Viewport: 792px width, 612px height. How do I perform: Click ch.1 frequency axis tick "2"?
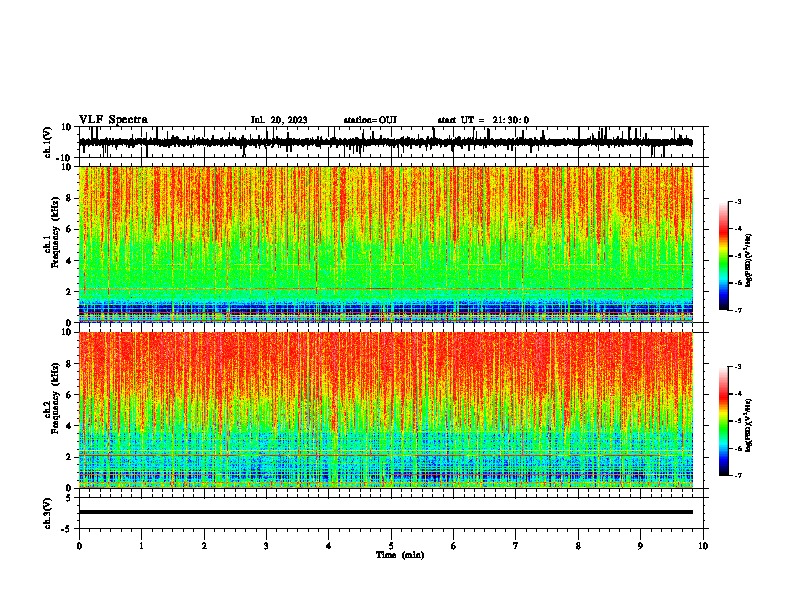[x=68, y=291]
